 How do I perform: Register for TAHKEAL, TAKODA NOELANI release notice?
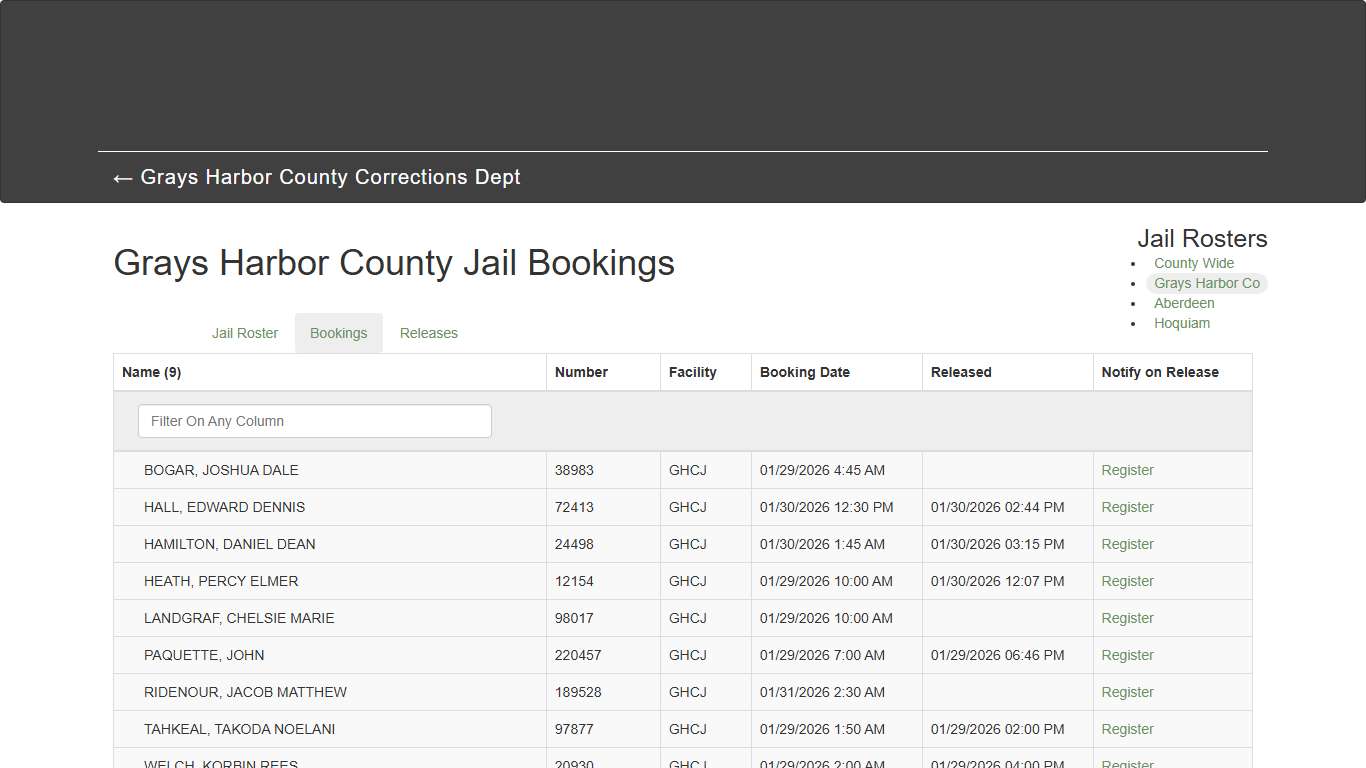click(1127, 729)
